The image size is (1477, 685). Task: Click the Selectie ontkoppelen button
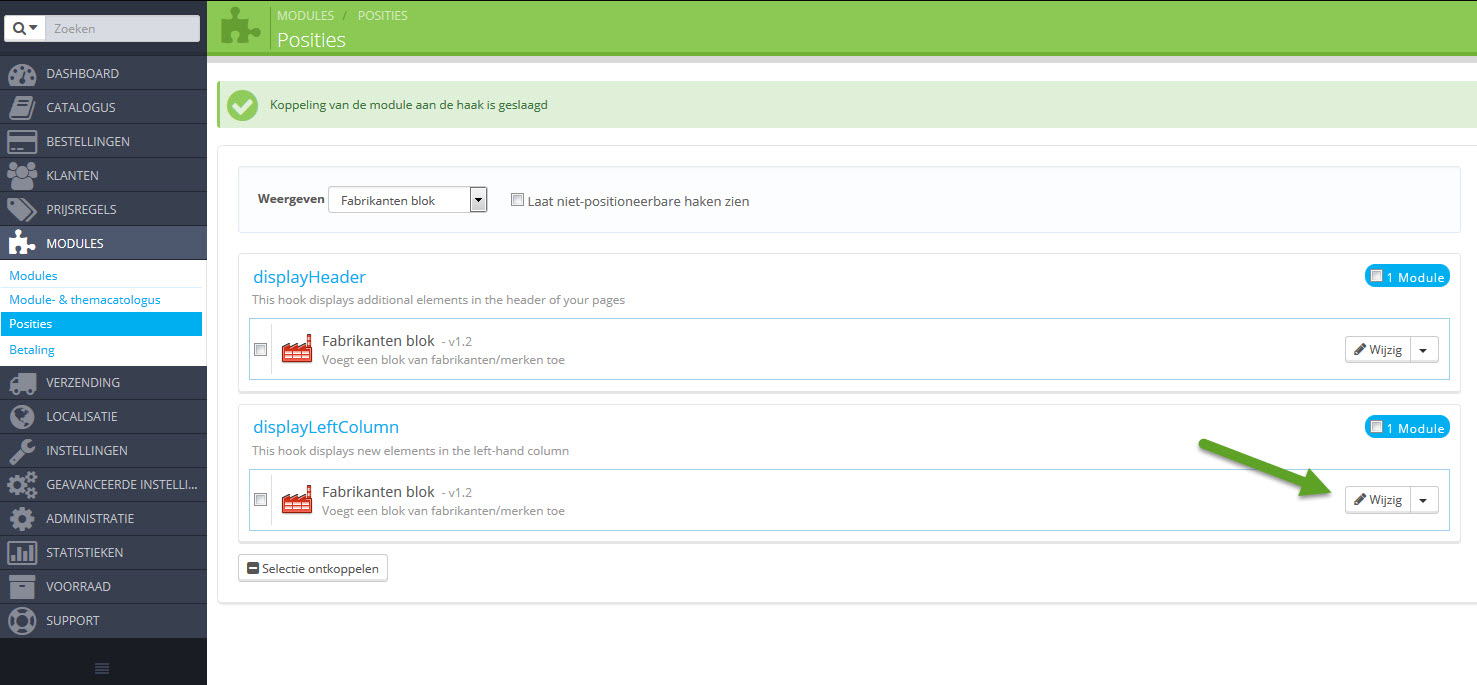coord(313,568)
